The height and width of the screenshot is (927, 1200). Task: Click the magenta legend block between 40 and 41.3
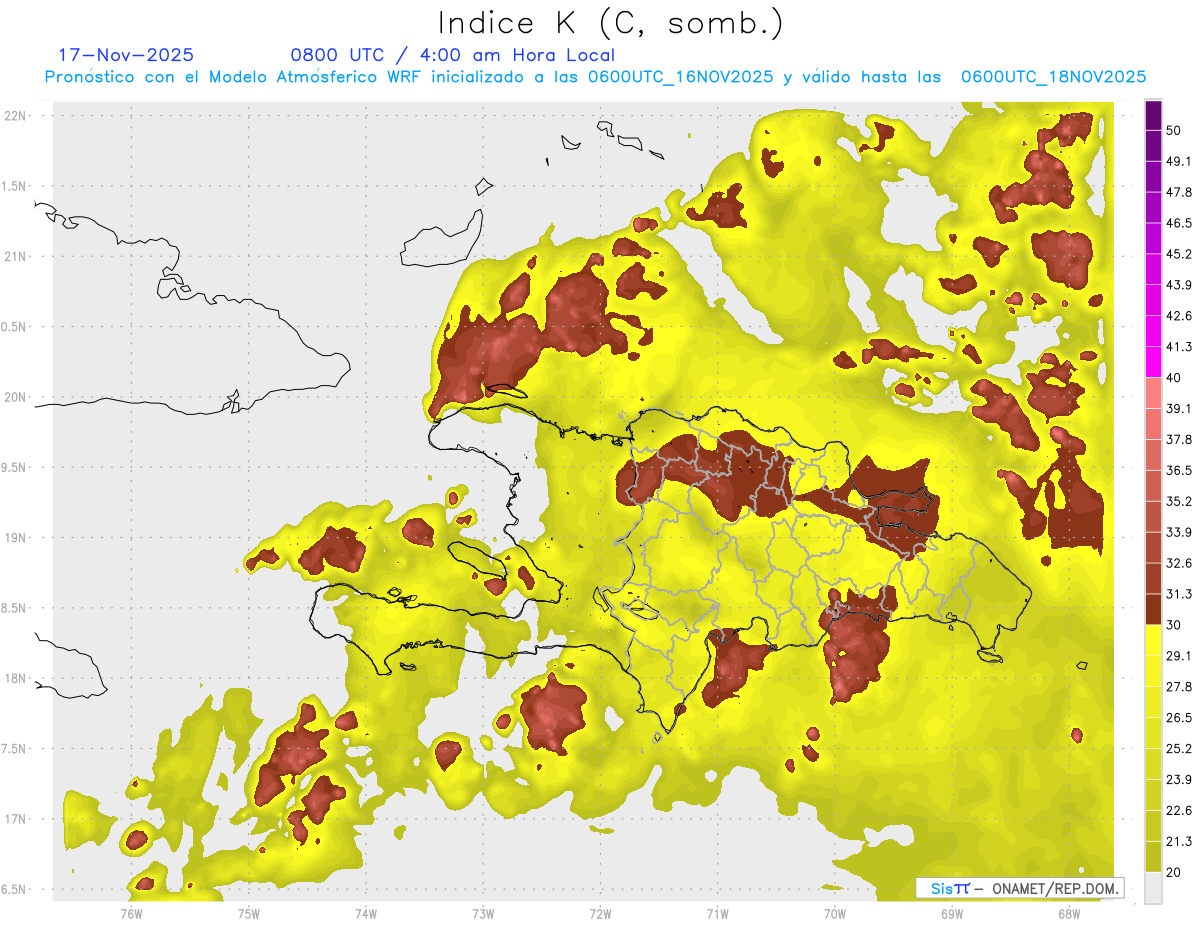[x=1153, y=362]
